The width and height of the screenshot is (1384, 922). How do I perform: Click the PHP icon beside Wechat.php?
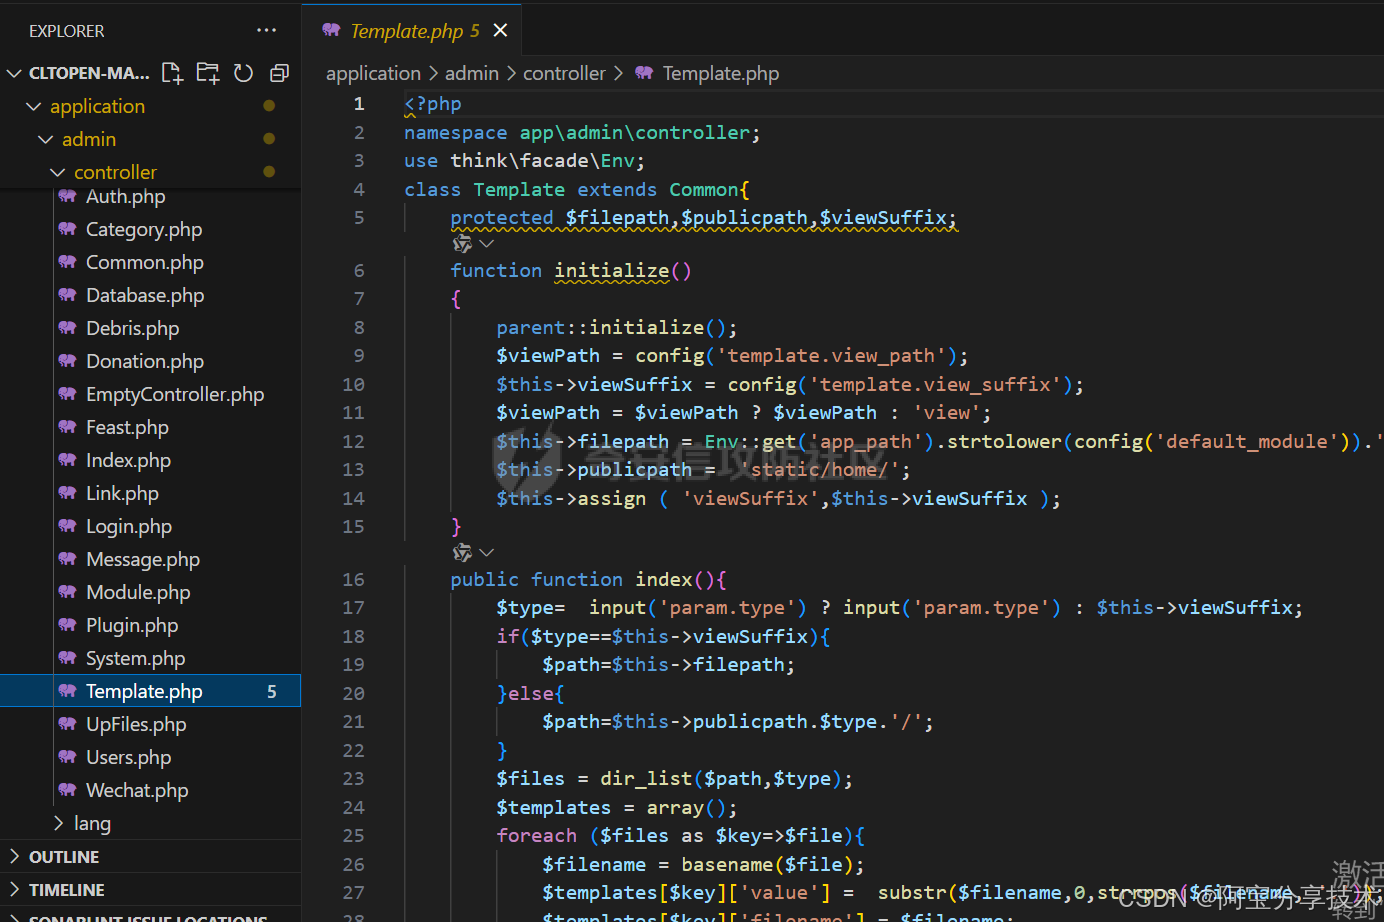coord(67,790)
